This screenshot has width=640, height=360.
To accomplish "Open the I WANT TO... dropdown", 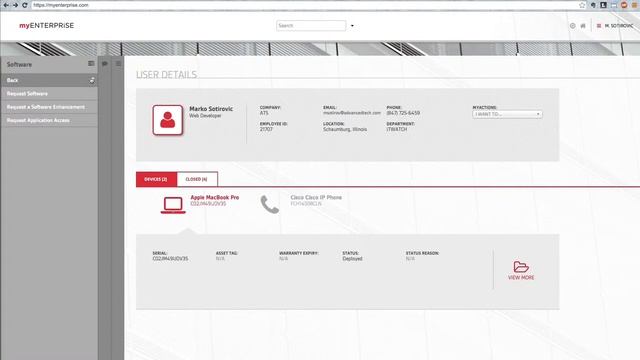I will (507, 114).
